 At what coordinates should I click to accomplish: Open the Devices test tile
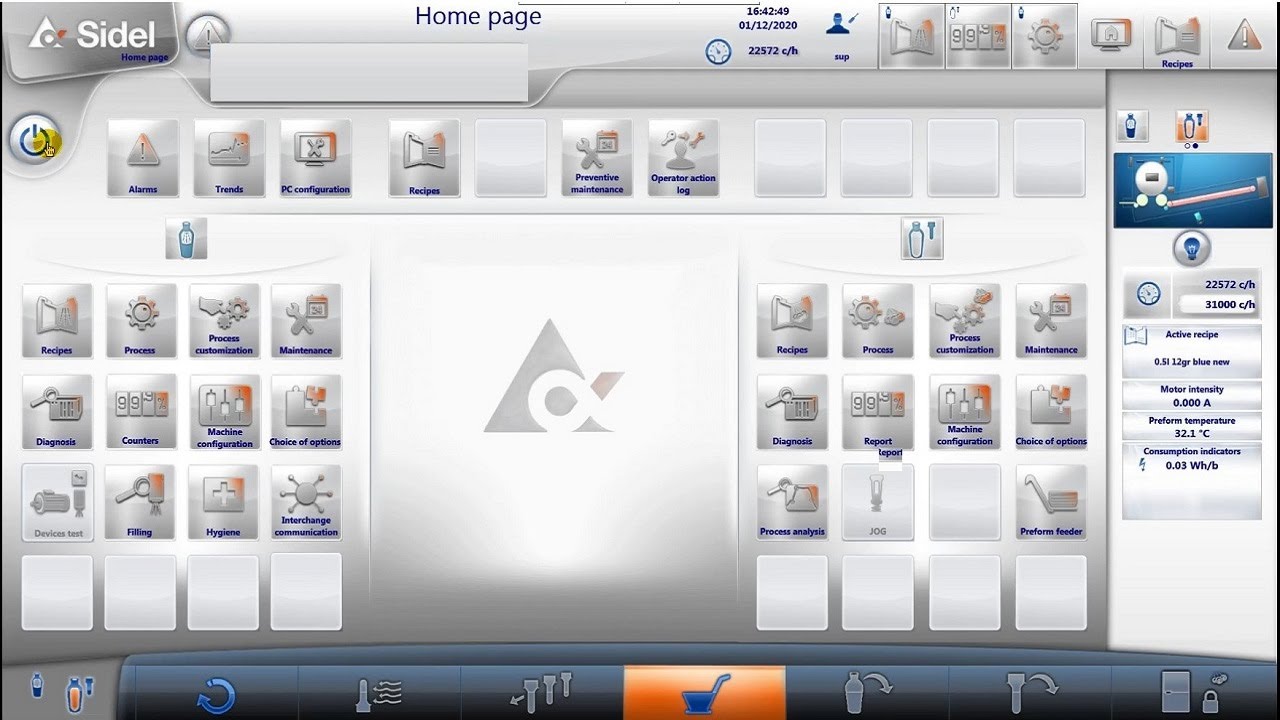[x=57, y=503]
